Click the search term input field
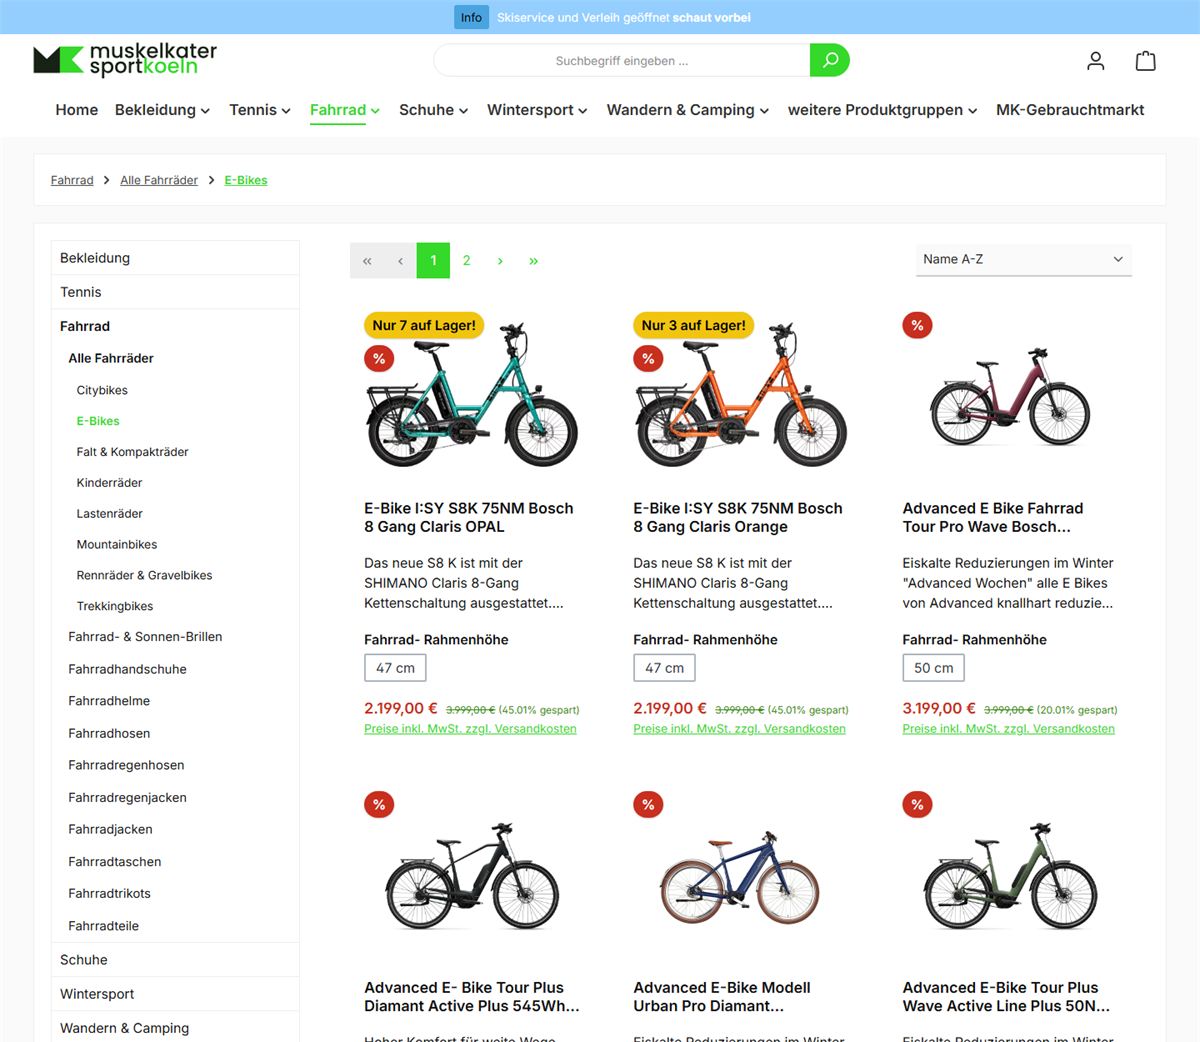The height and width of the screenshot is (1042, 1200). 622,60
